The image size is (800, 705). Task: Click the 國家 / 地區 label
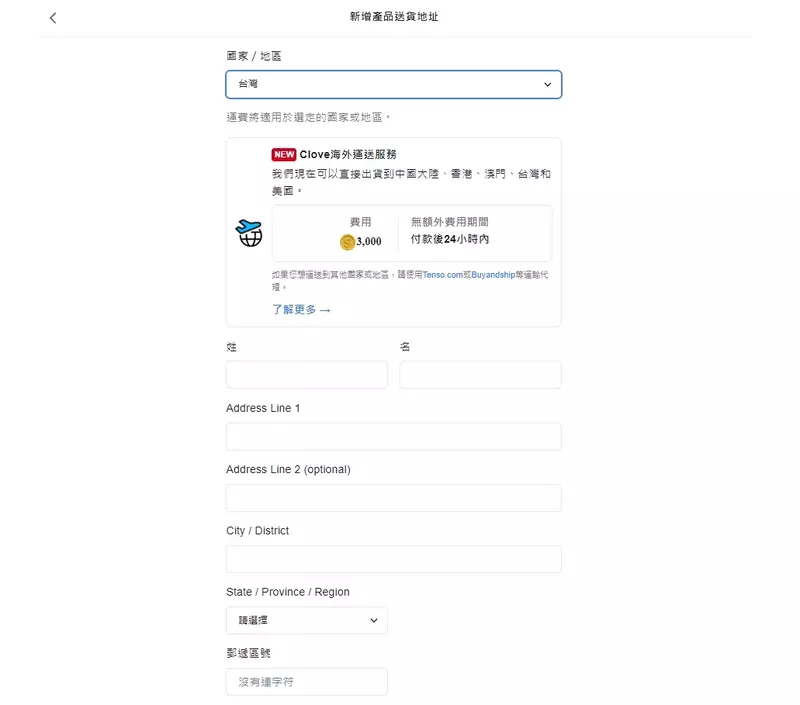[254, 56]
